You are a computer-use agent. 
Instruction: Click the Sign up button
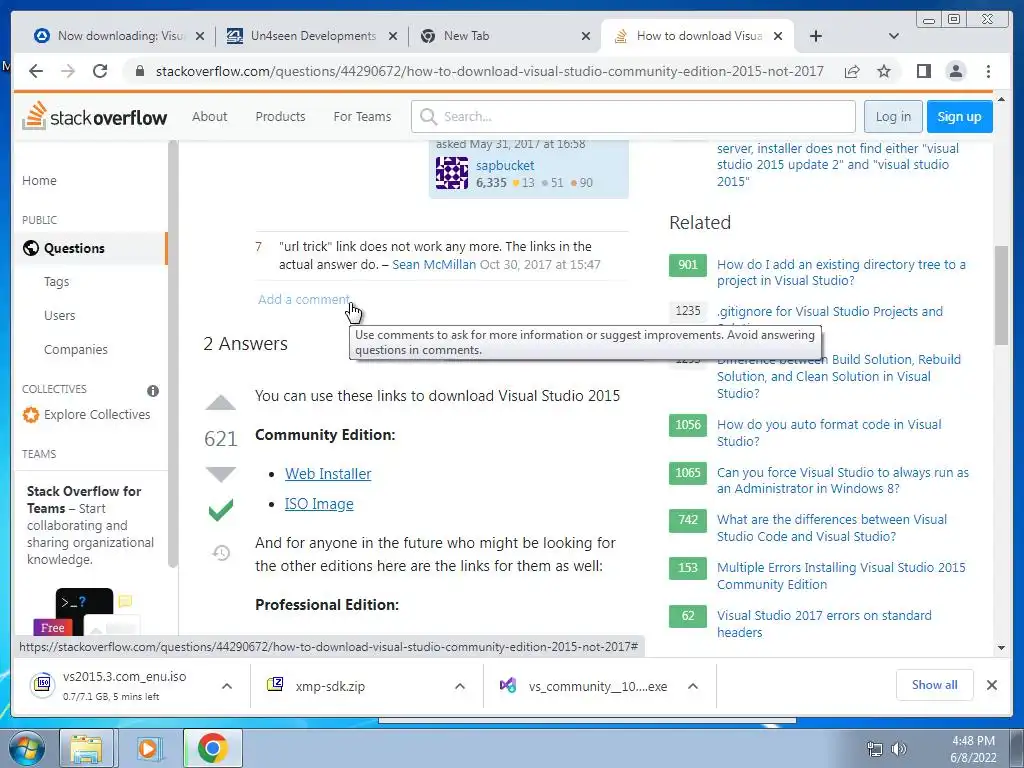(959, 116)
